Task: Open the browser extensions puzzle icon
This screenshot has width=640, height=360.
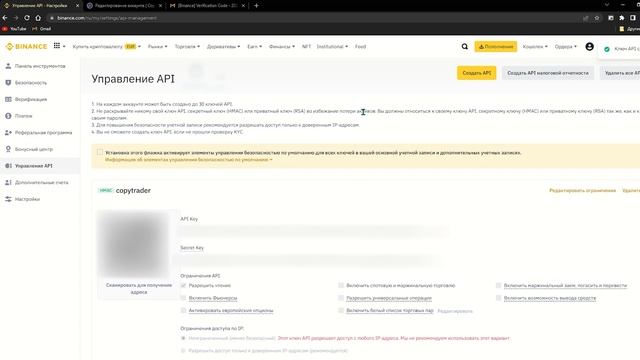Action: pyautogui.click(x=622, y=18)
